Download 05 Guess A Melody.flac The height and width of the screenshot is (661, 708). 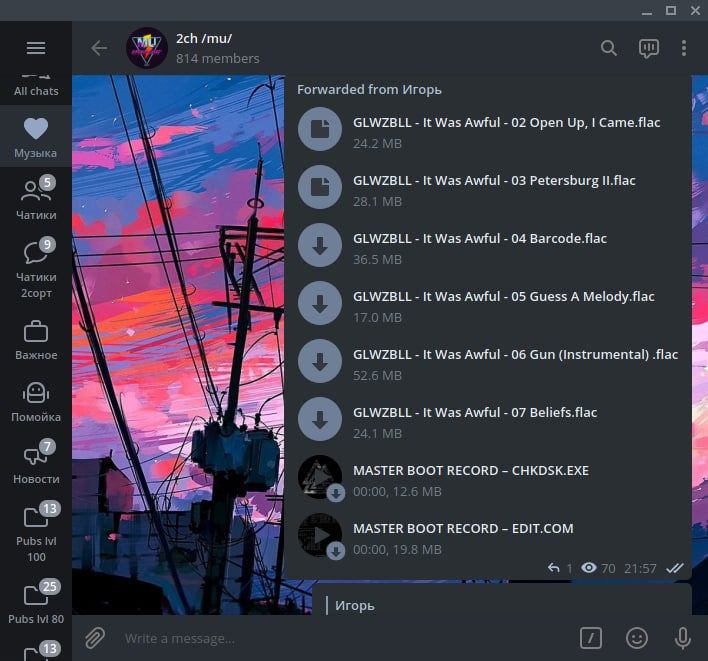pyautogui.click(x=320, y=303)
